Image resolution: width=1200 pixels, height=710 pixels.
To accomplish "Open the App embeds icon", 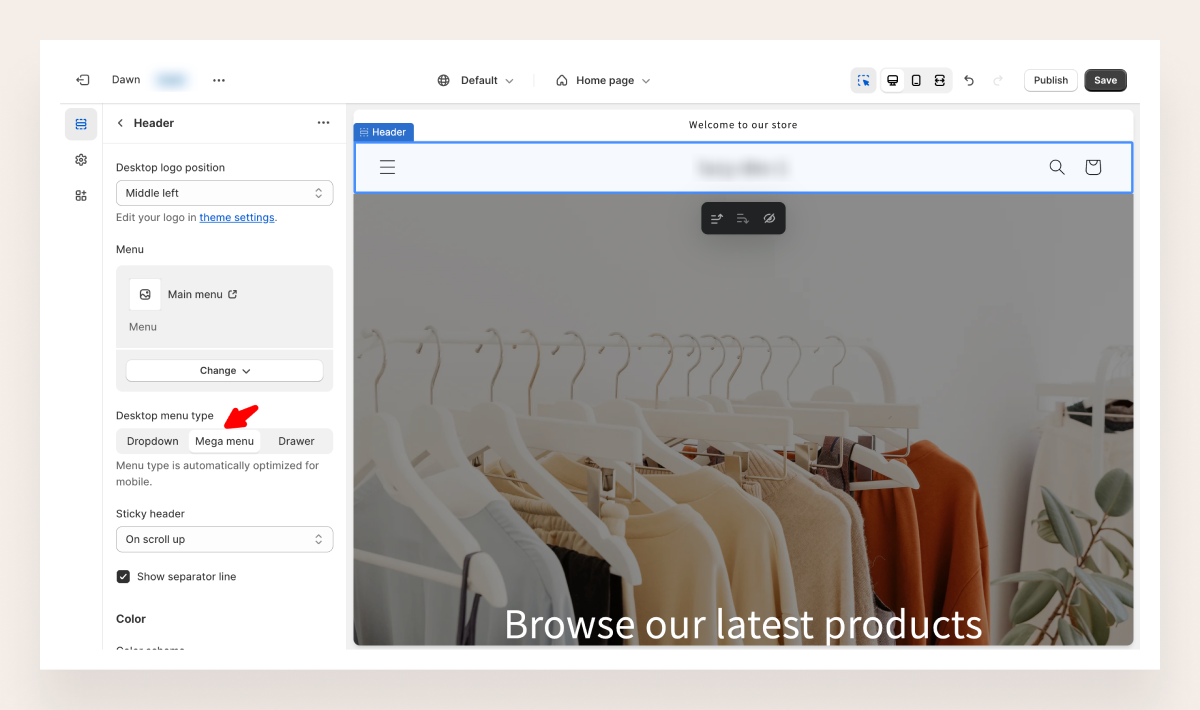I will pyautogui.click(x=81, y=196).
